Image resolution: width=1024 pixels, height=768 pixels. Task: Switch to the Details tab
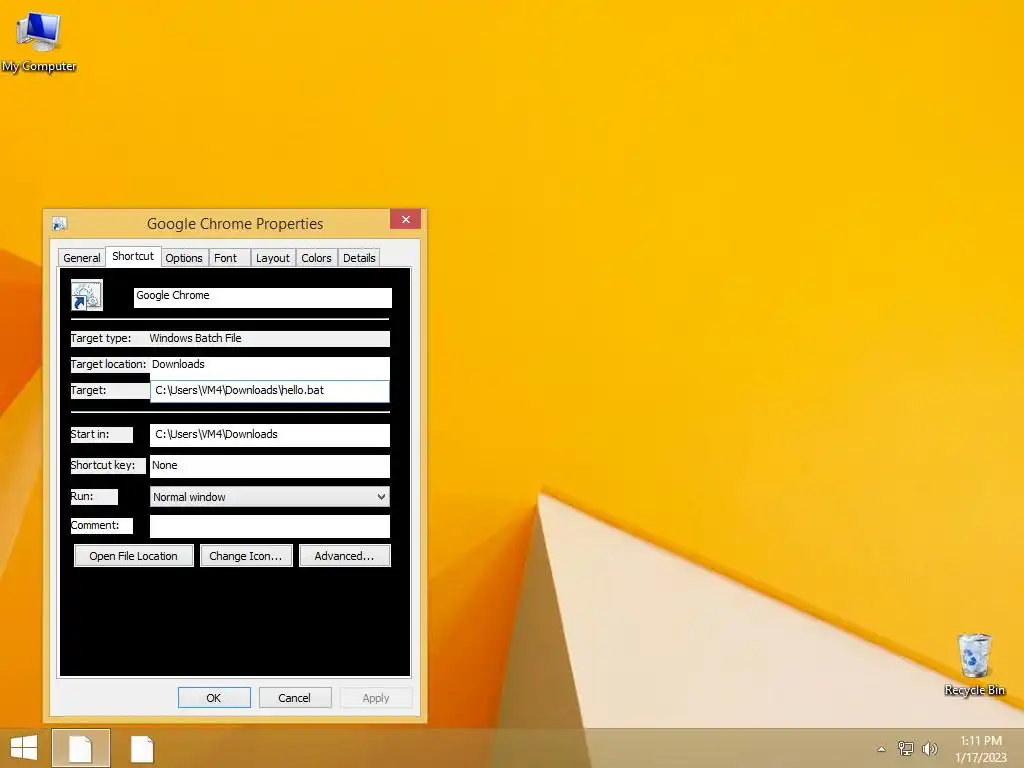click(x=359, y=258)
